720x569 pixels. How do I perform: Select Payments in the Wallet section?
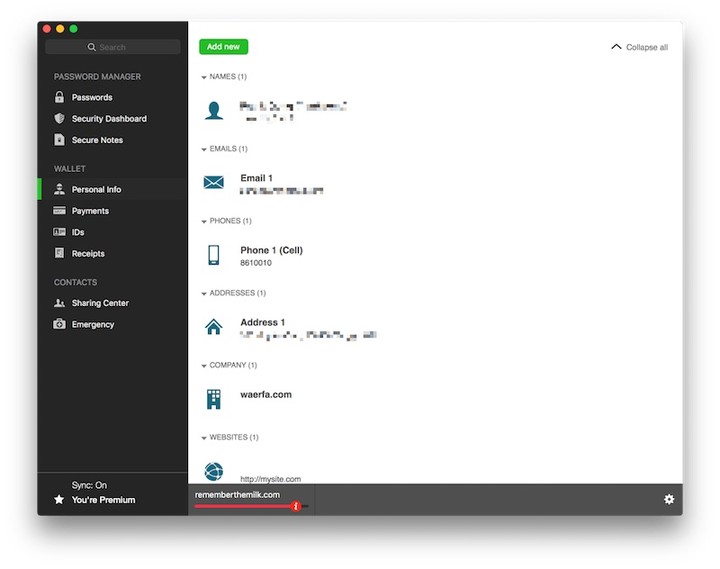90,211
